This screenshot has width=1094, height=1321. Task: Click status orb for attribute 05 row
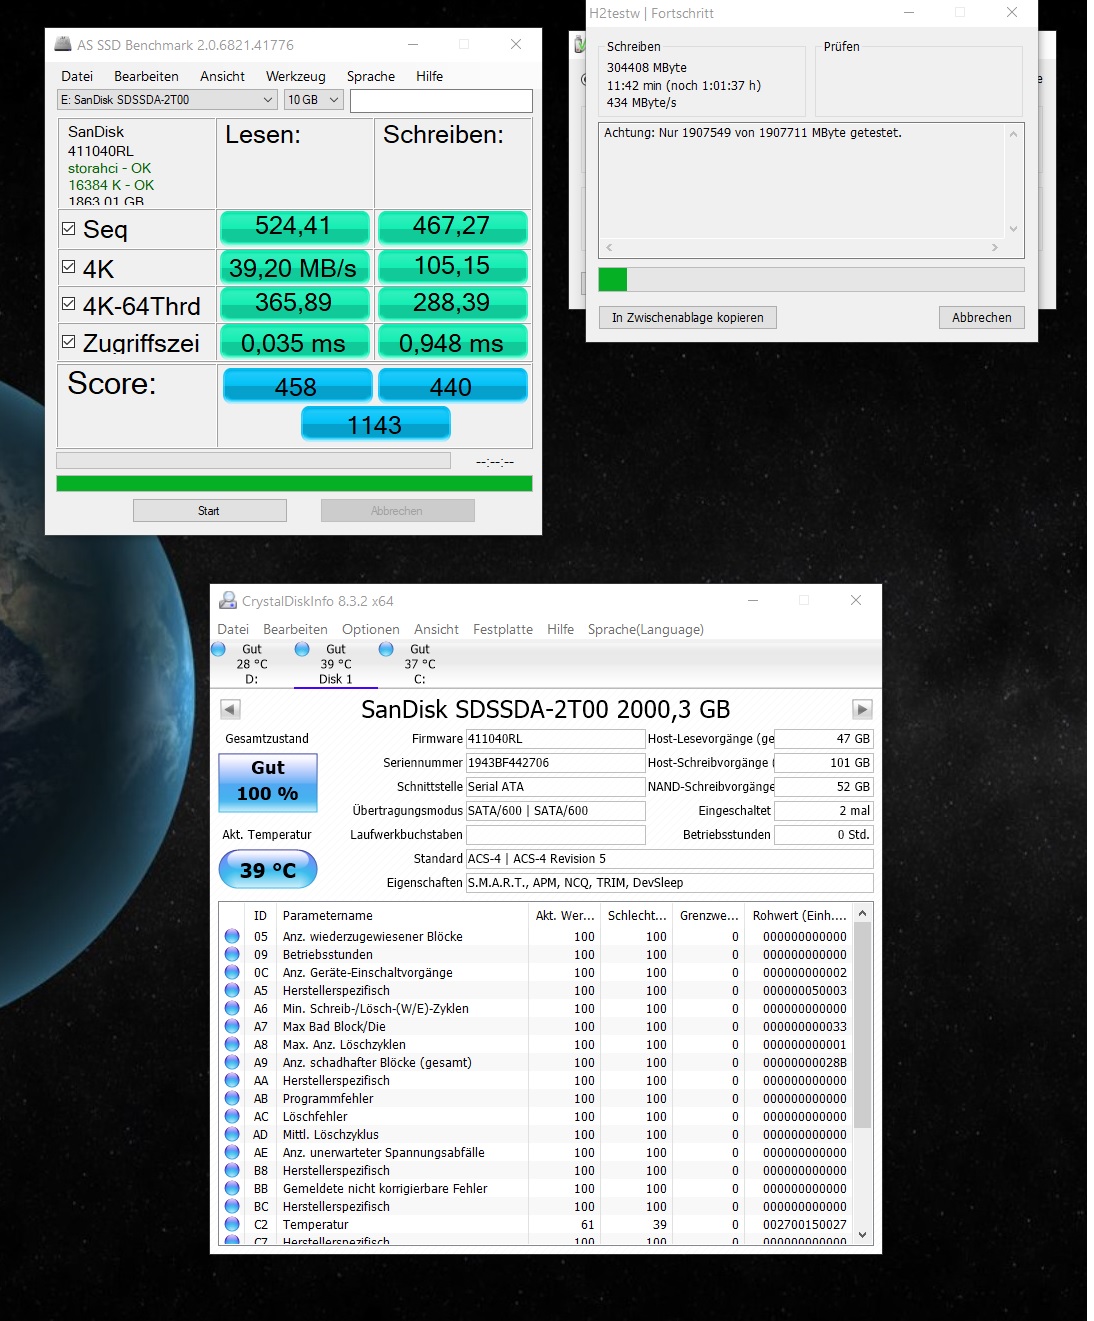click(x=232, y=936)
